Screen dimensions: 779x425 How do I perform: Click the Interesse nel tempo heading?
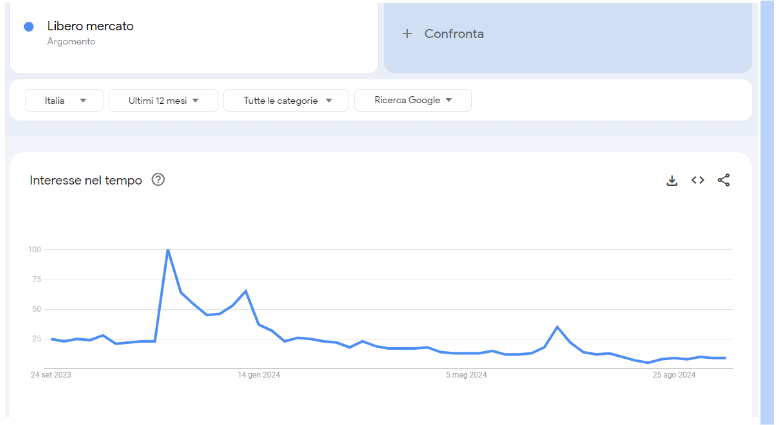click(86, 180)
